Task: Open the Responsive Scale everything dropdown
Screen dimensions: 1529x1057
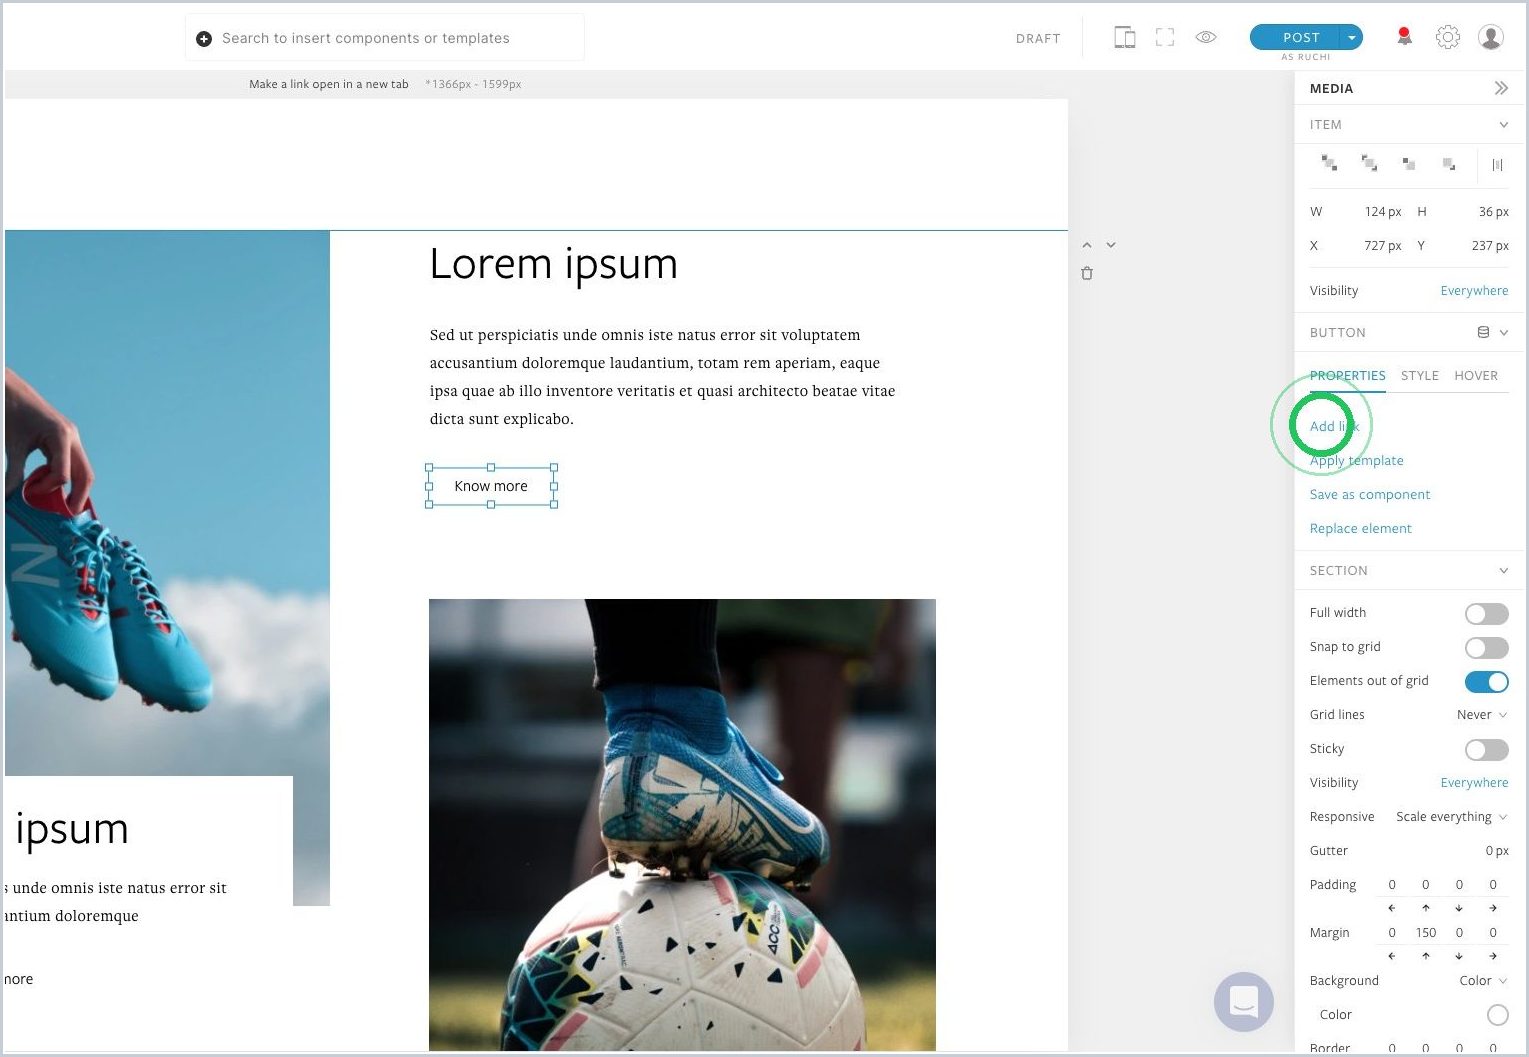Action: click(1452, 817)
